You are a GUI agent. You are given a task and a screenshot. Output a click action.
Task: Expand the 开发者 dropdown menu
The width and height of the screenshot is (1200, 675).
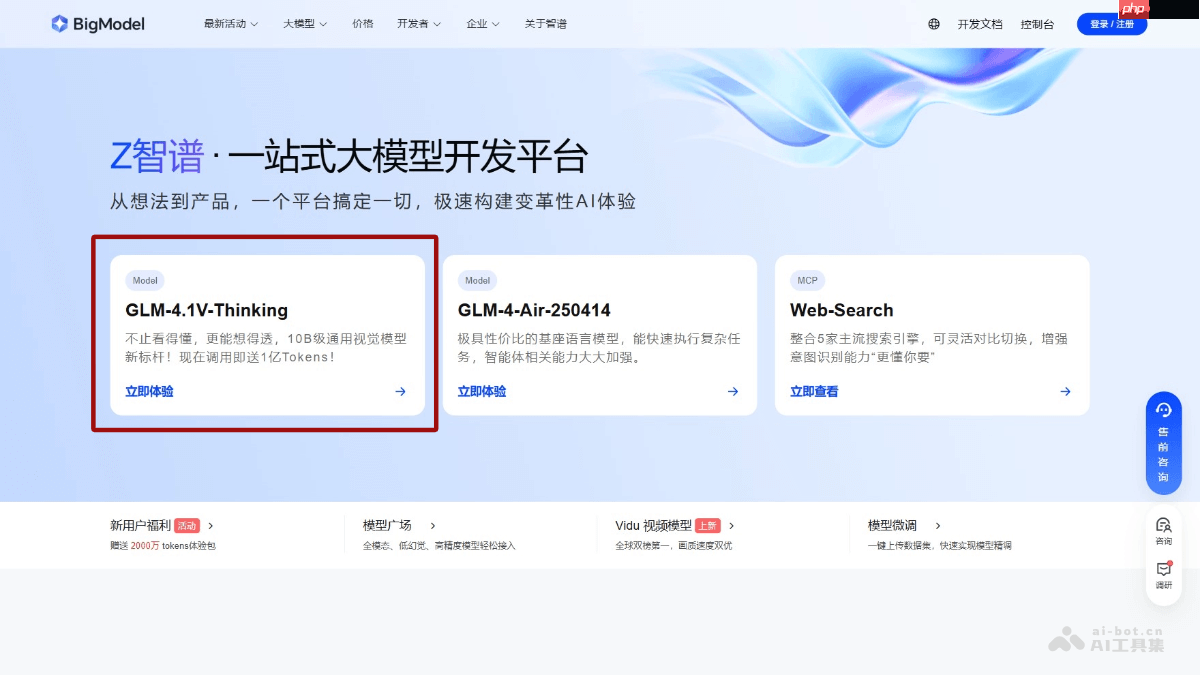(x=419, y=24)
